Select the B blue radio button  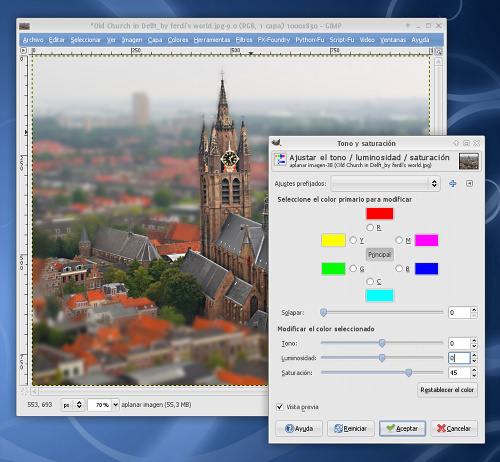click(x=399, y=268)
